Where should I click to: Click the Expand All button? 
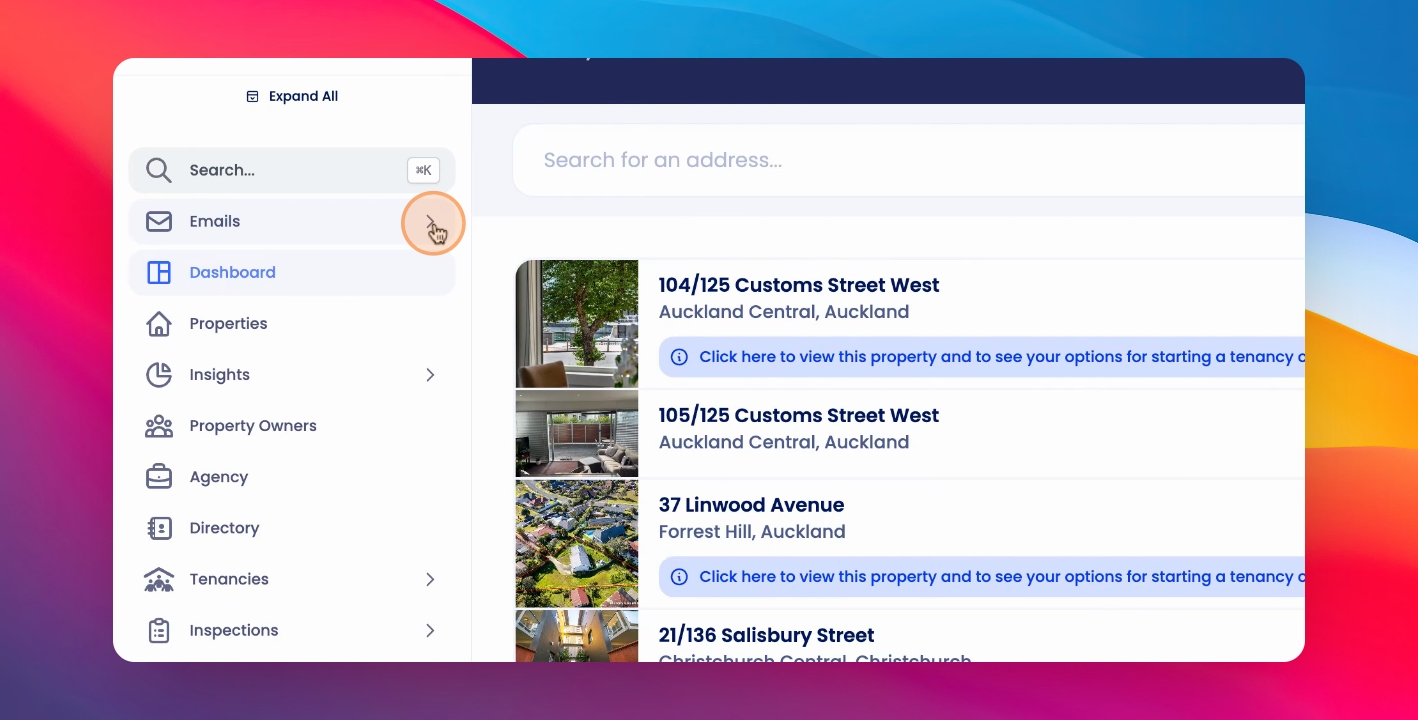point(292,97)
